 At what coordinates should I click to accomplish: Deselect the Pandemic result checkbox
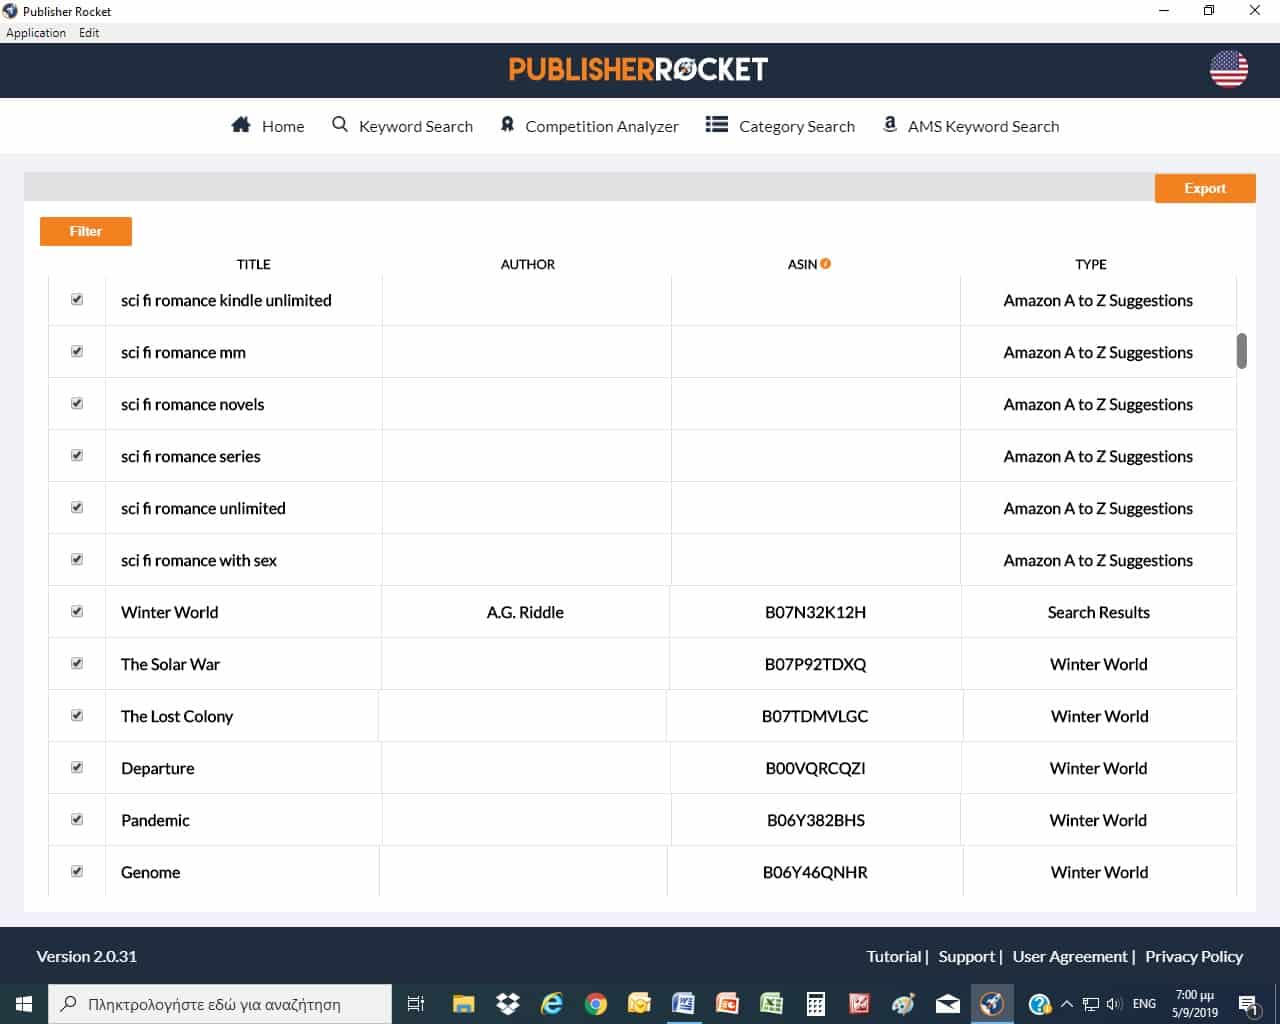pyautogui.click(x=77, y=819)
